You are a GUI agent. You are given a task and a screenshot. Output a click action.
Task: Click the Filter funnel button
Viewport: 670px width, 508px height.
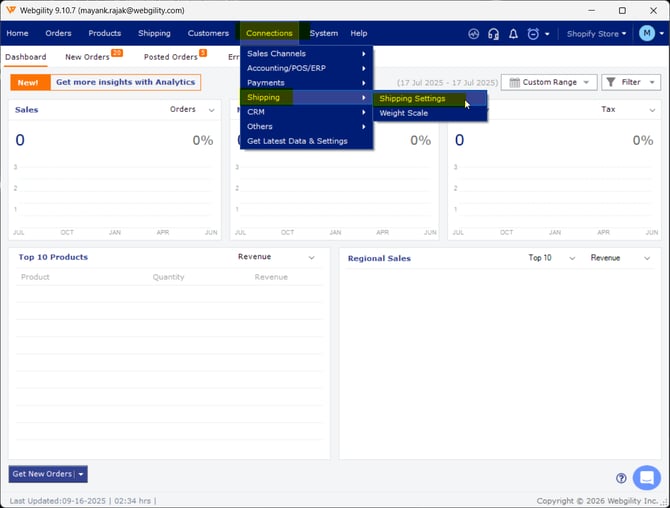(631, 82)
